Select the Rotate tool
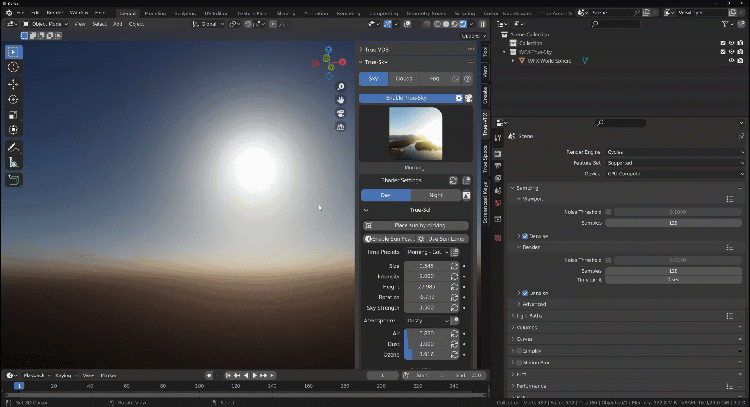Viewport: 750px width, 407px height. (13, 99)
